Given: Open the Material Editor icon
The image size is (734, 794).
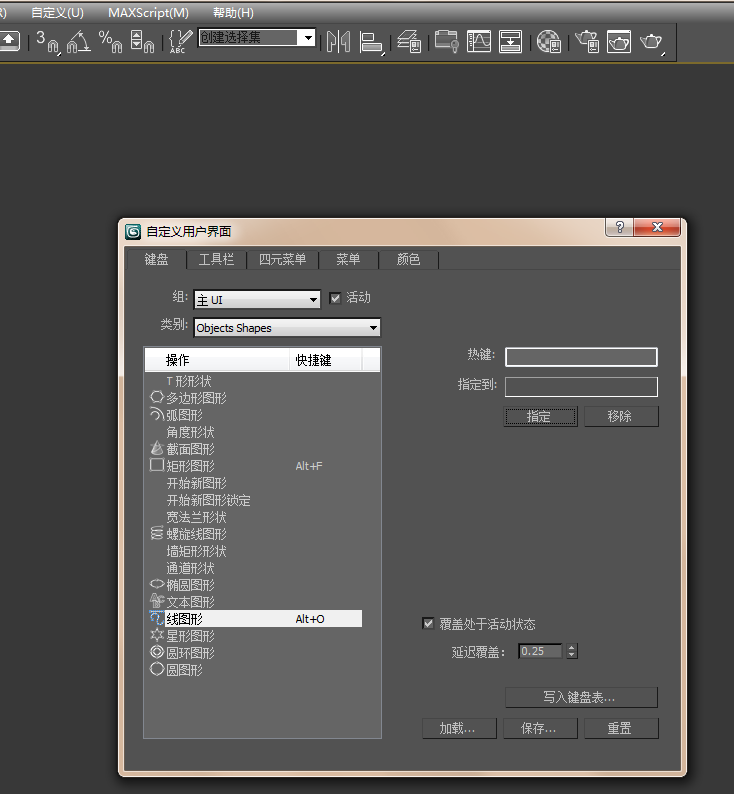Looking at the screenshot, I should (x=548, y=42).
